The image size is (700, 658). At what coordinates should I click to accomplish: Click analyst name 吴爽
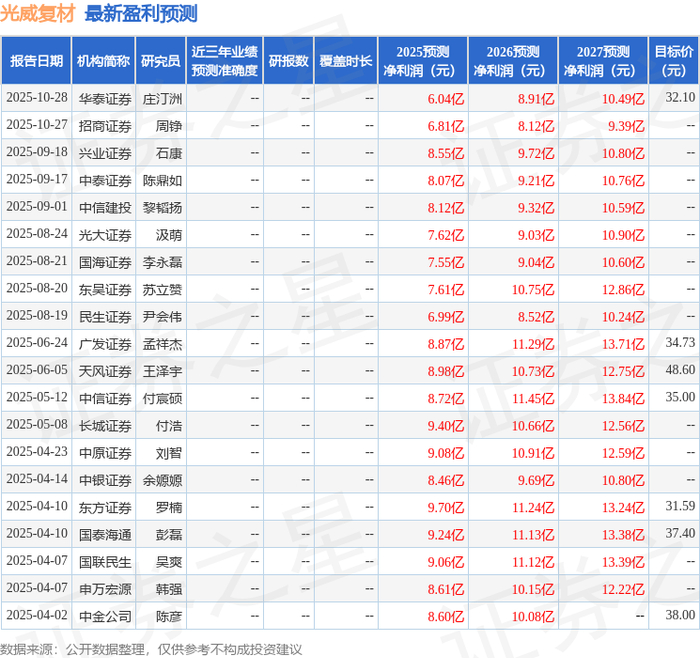pyautogui.click(x=169, y=562)
